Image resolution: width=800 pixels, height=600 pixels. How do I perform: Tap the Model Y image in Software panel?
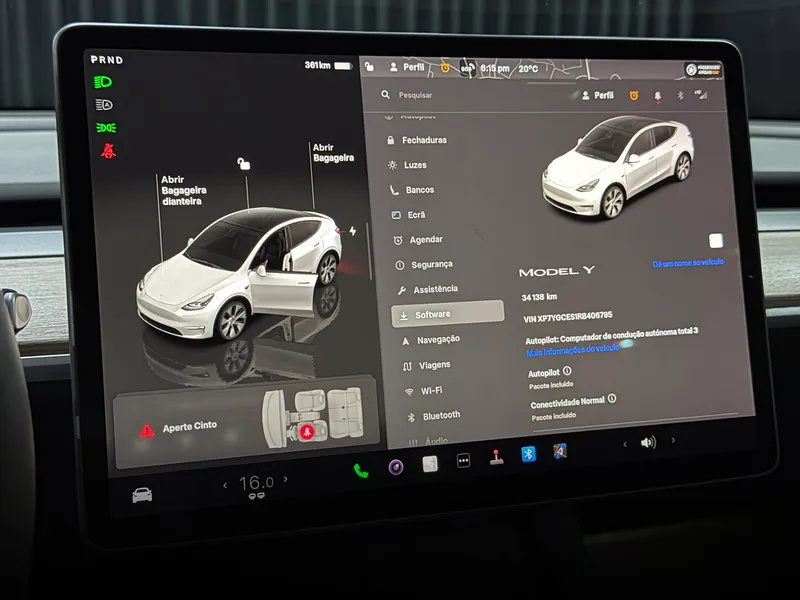[x=618, y=166]
